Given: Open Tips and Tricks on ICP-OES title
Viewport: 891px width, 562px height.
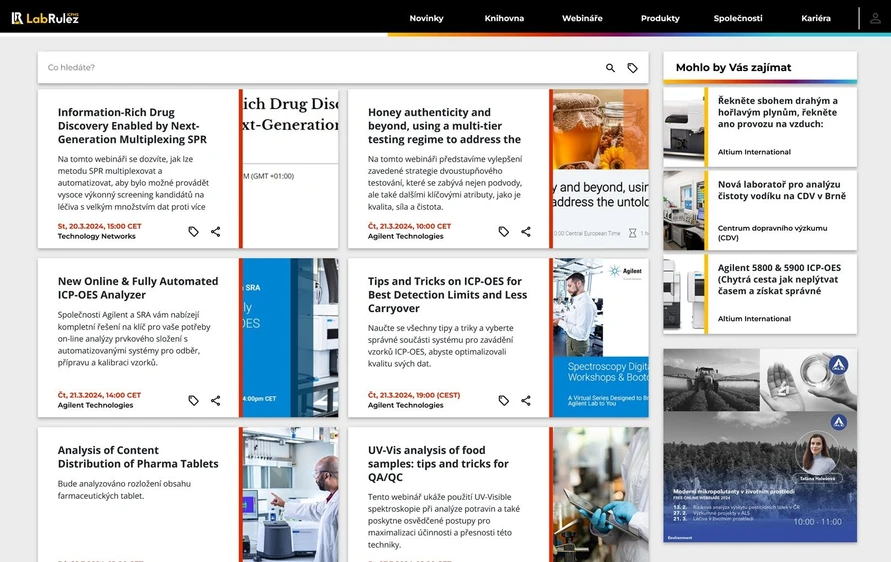Looking at the screenshot, I should click(447, 294).
